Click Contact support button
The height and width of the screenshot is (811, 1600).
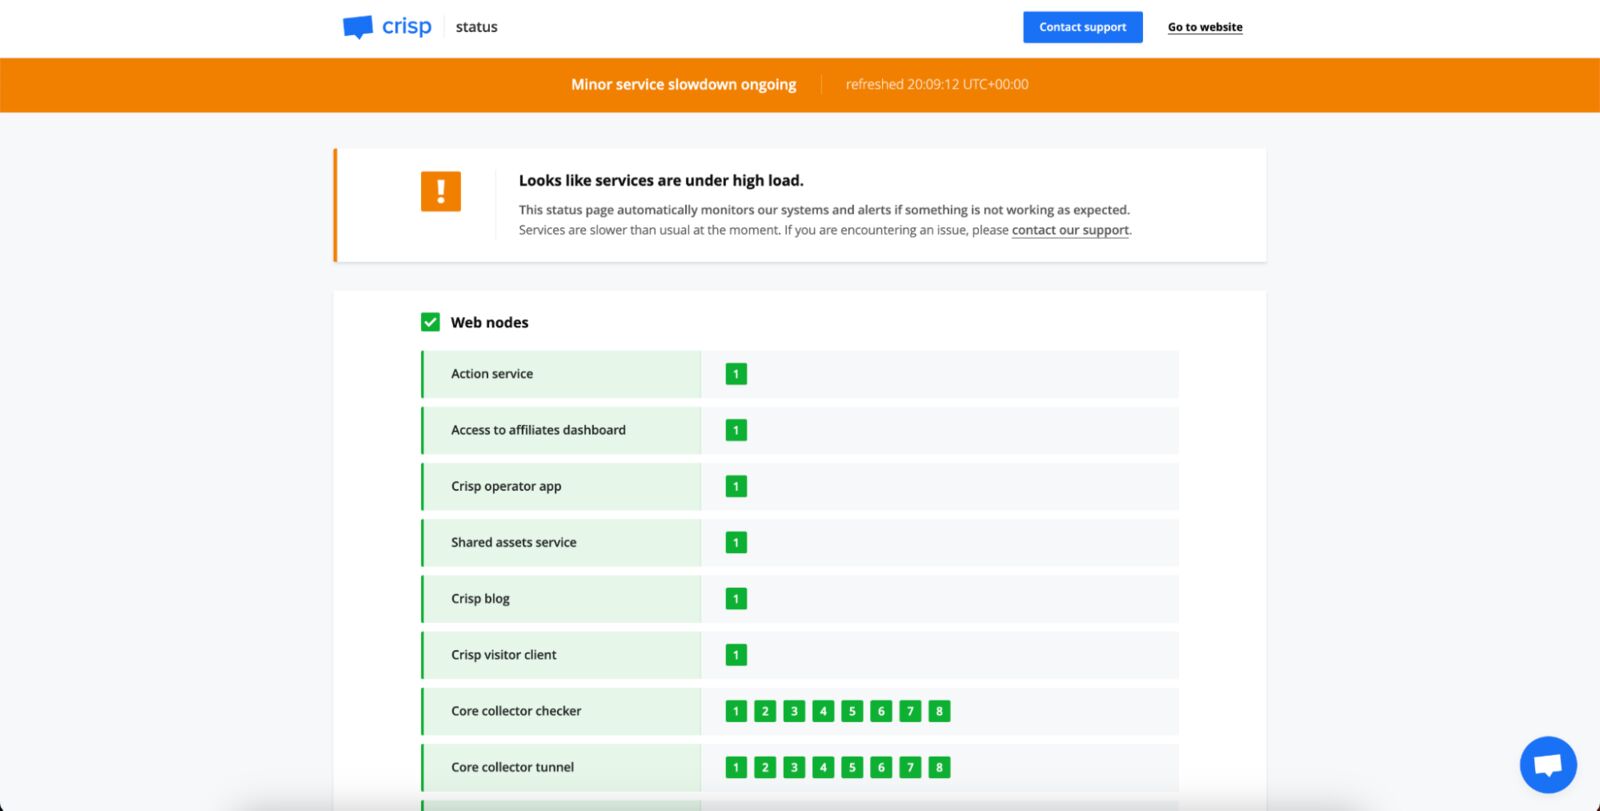click(1082, 27)
